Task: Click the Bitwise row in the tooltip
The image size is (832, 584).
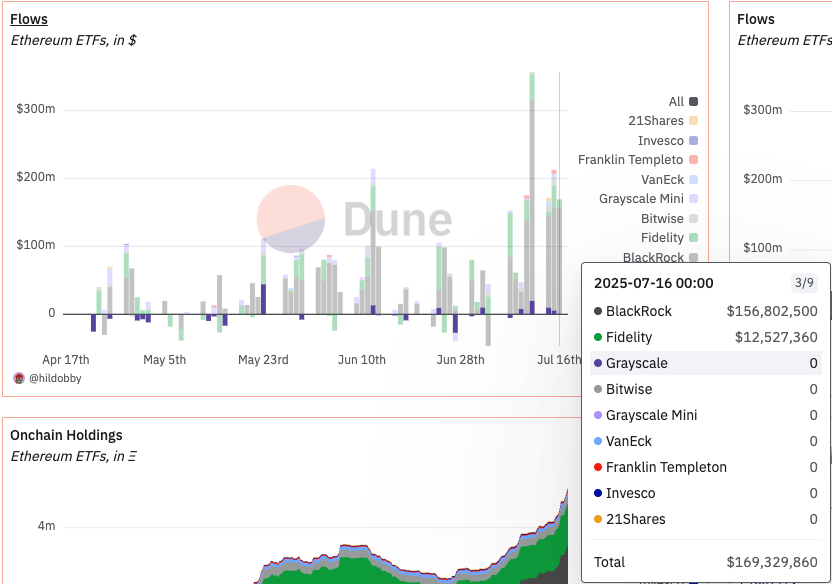Action: [706, 389]
